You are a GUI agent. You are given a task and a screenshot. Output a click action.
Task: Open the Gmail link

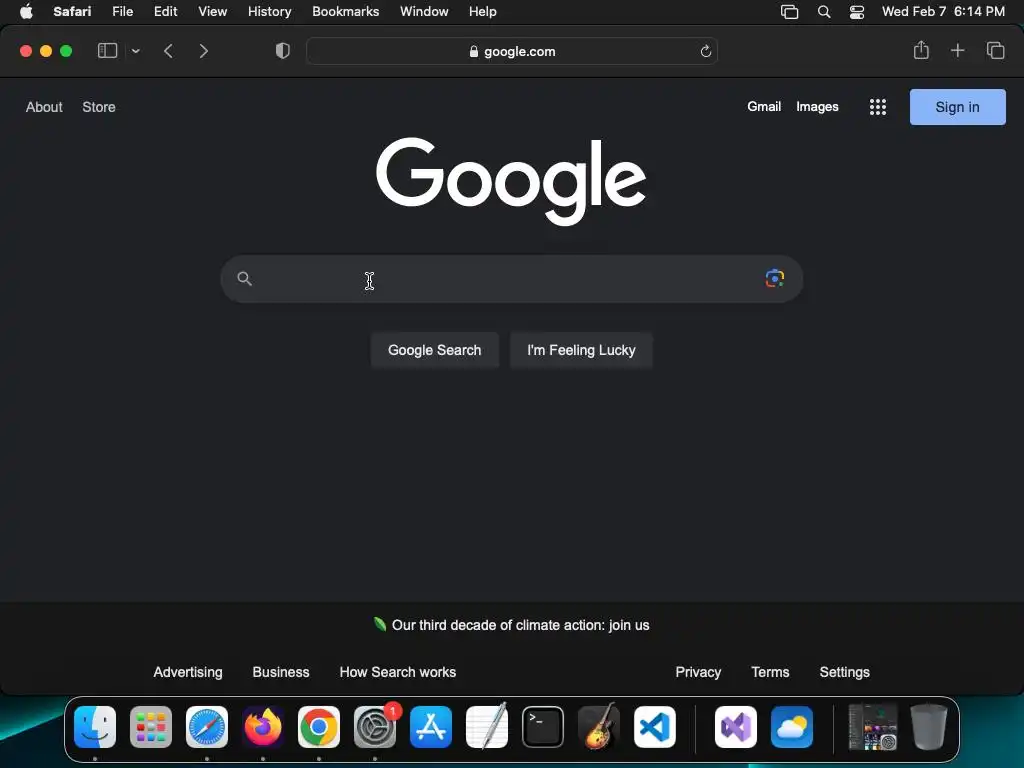tap(764, 106)
